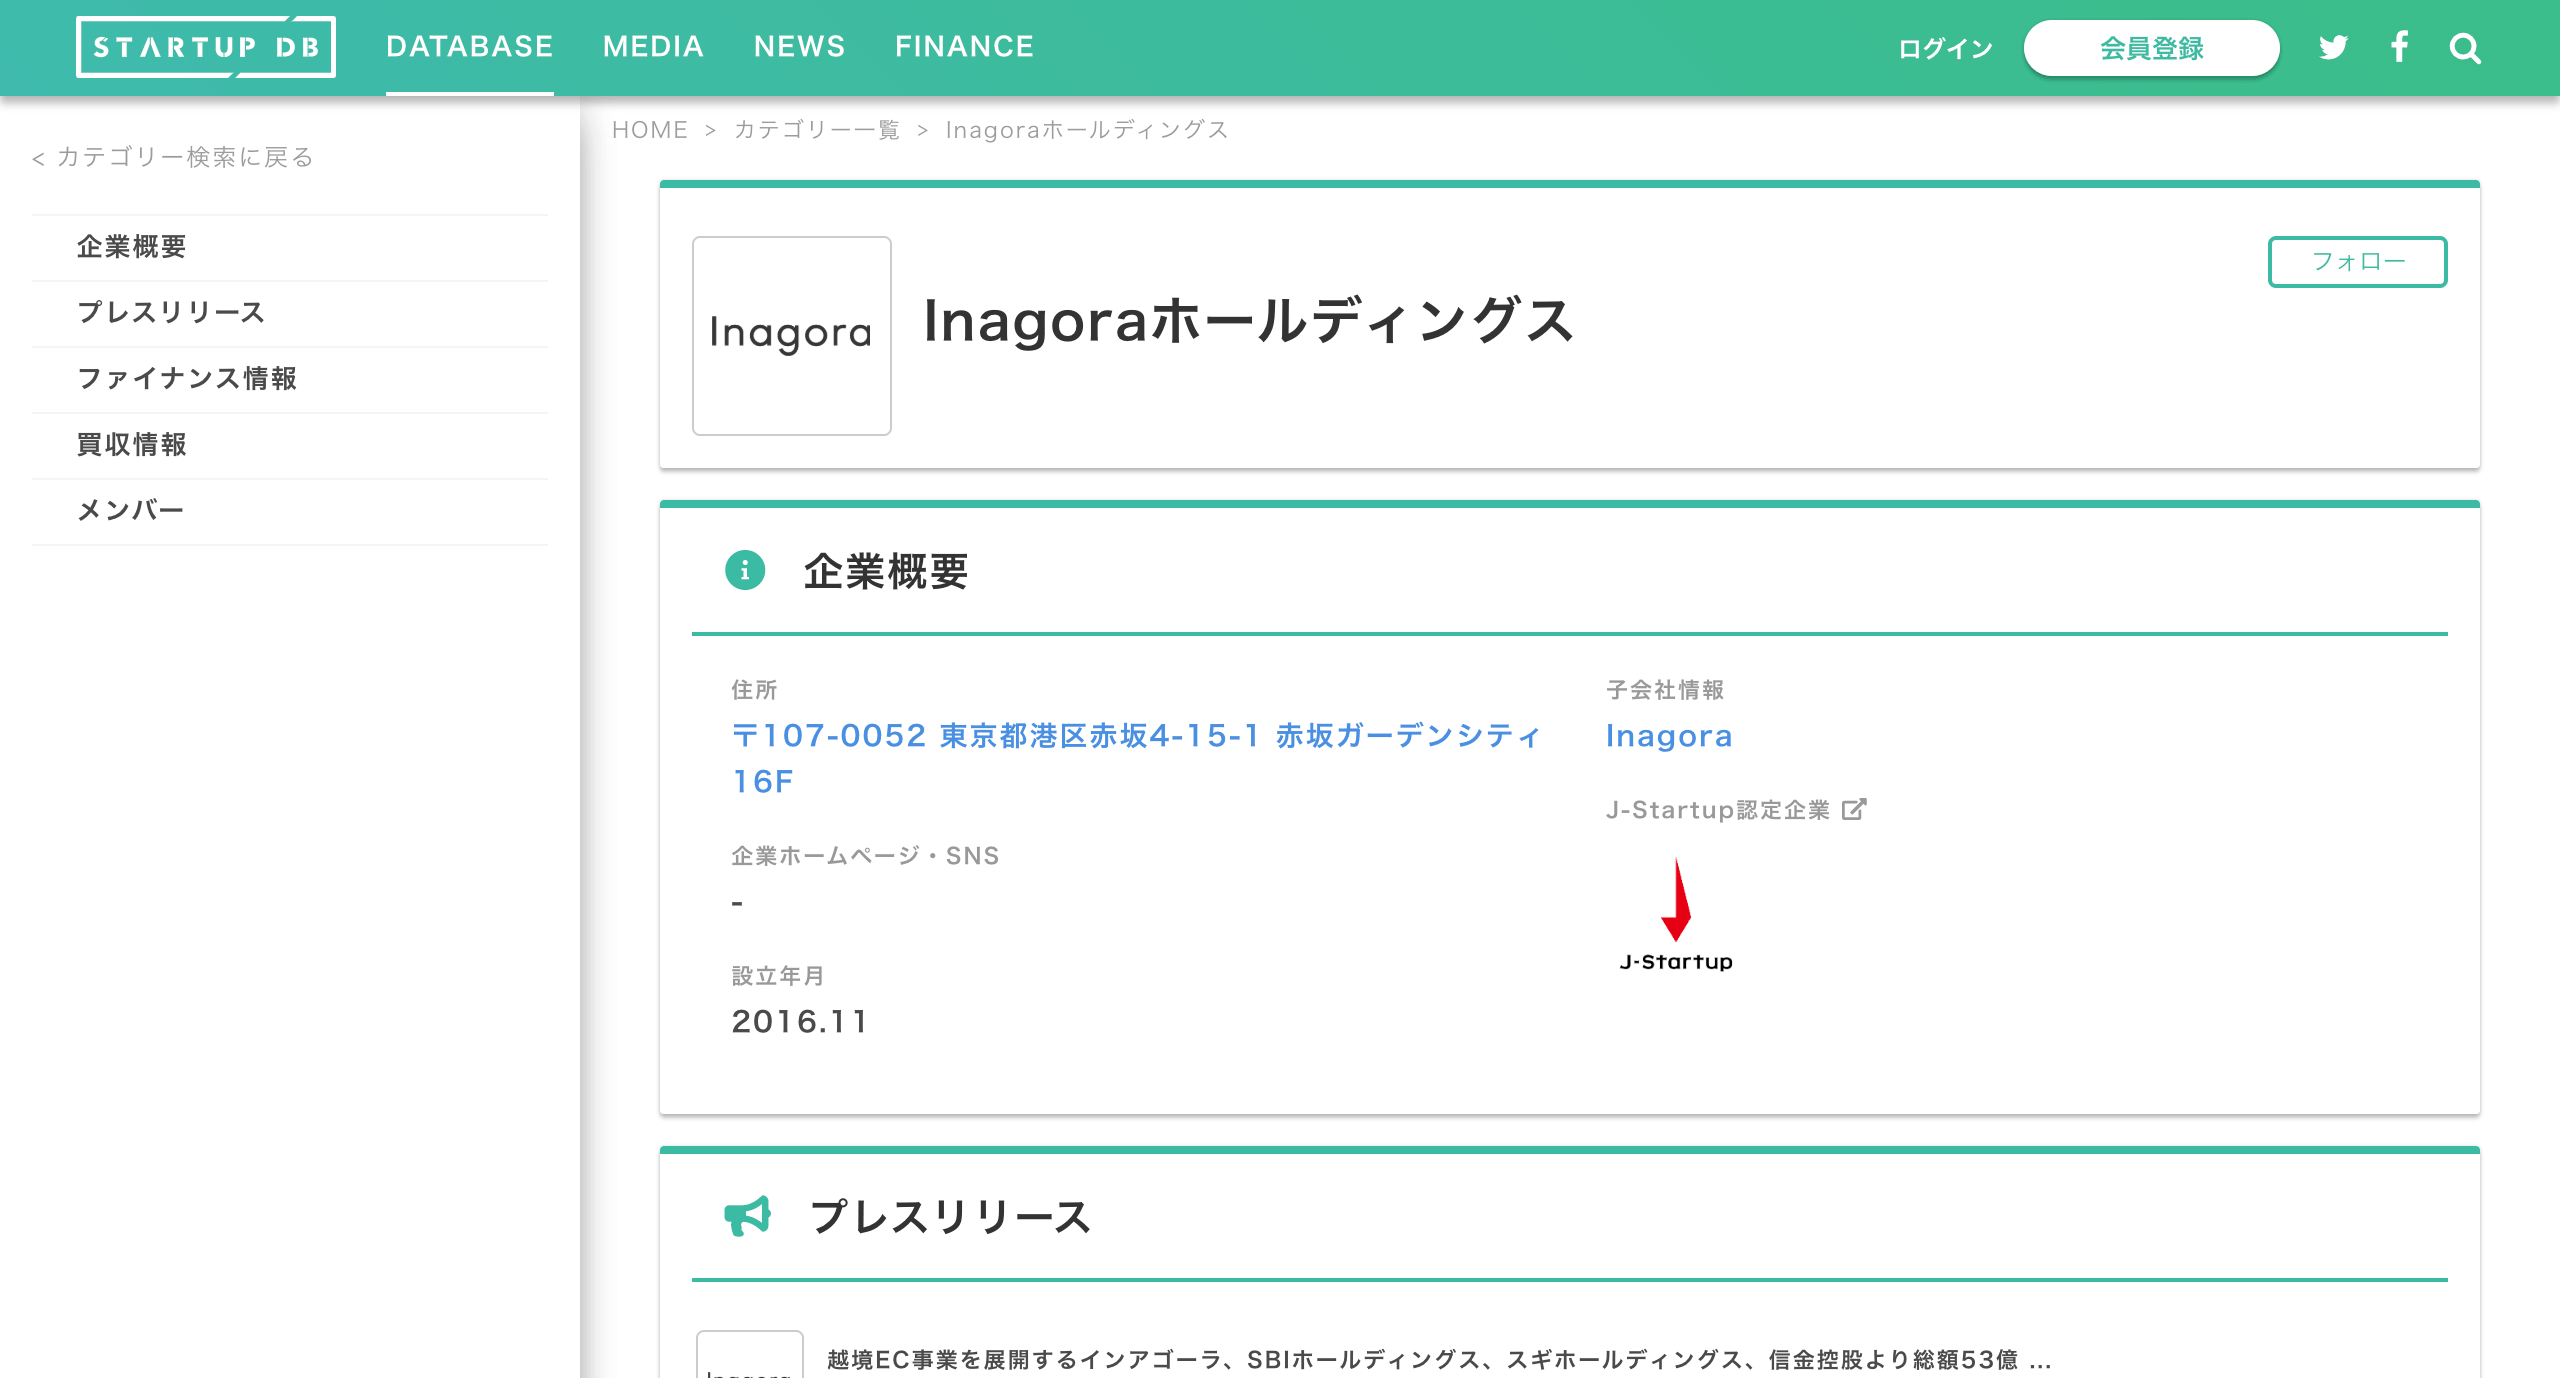Screen dimensions: 2560x1378
Task: Click the 東京都港区赤坂 address link
Action: click(x=1136, y=737)
